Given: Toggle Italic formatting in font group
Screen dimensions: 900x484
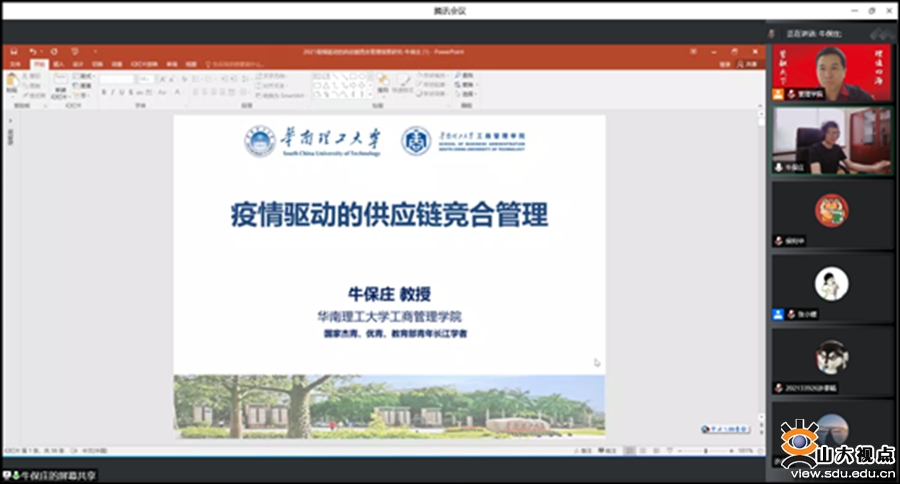Looking at the screenshot, I should pyautogui.click(x=112, y=92).
